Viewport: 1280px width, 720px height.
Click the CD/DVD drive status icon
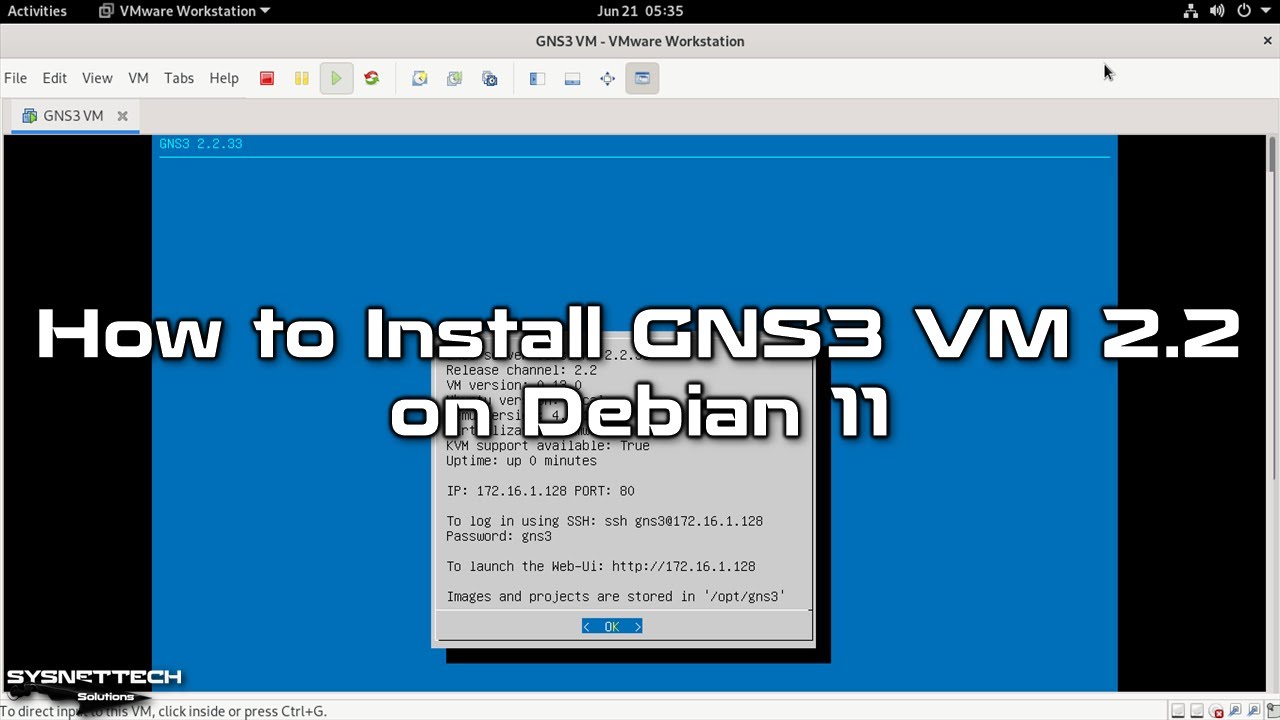[x=1216, y=711]
